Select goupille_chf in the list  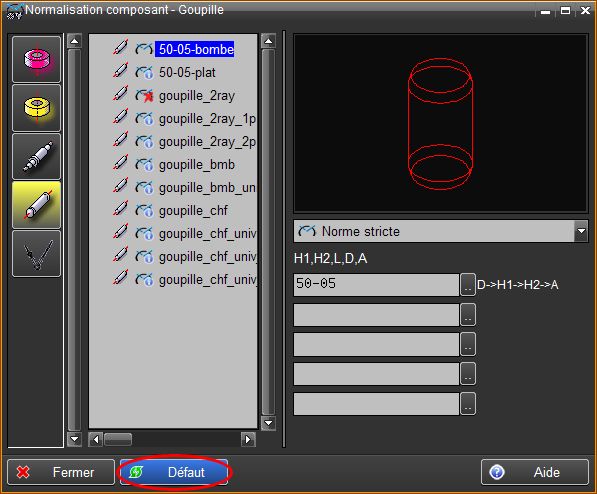193,210
